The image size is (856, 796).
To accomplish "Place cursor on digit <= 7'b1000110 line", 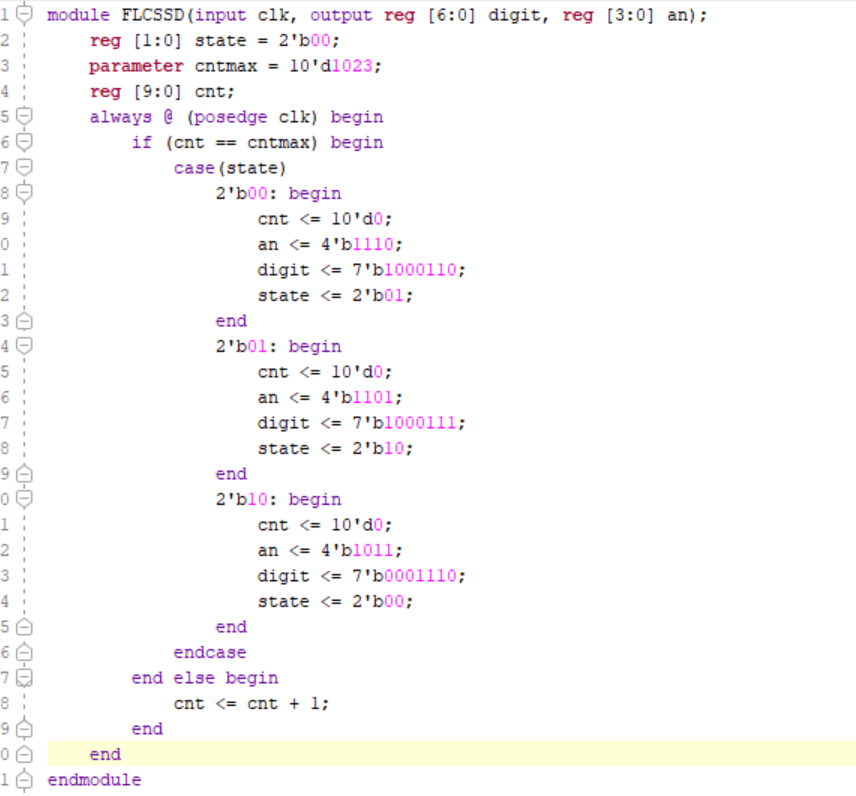I will (x=361, y=270).
